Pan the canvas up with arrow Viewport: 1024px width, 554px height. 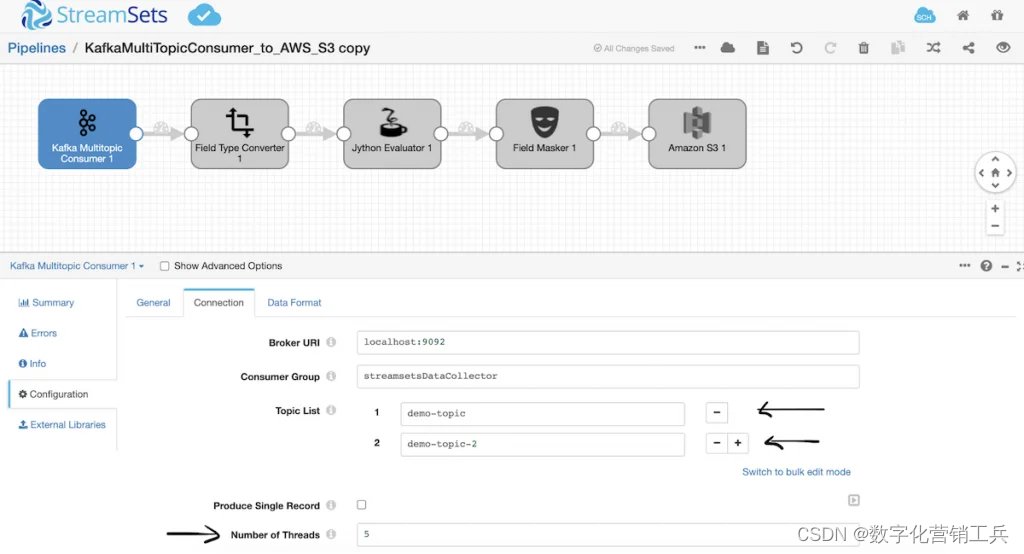click(995, 159)
